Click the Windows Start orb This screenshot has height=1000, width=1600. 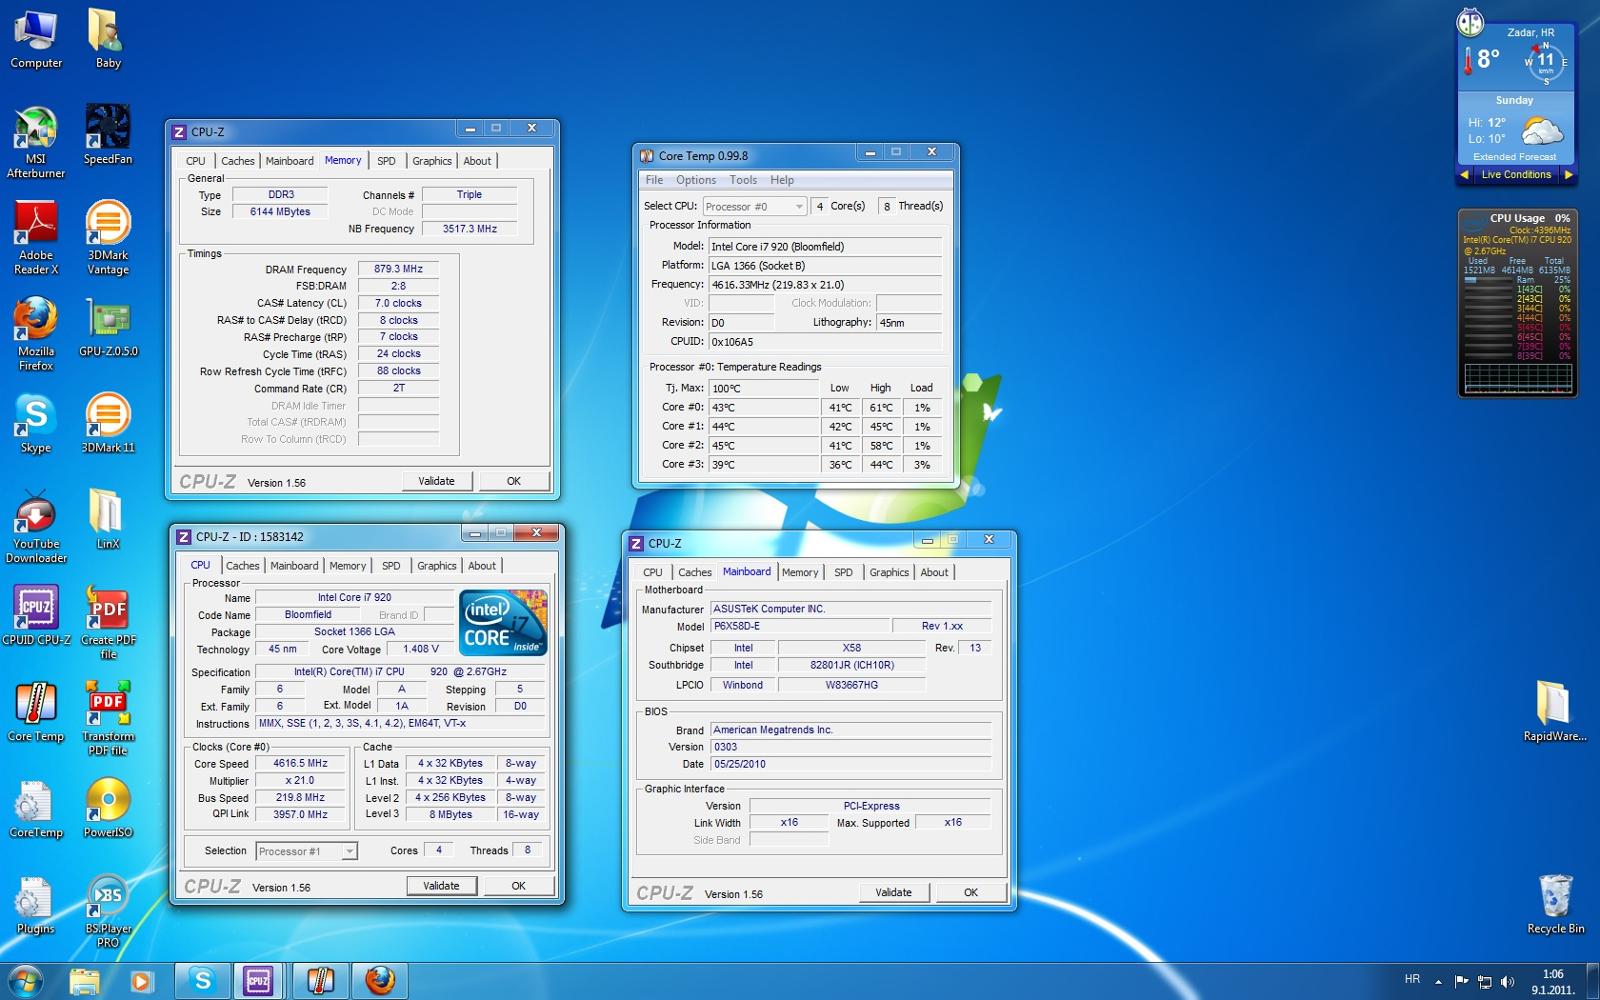(25, 981)
